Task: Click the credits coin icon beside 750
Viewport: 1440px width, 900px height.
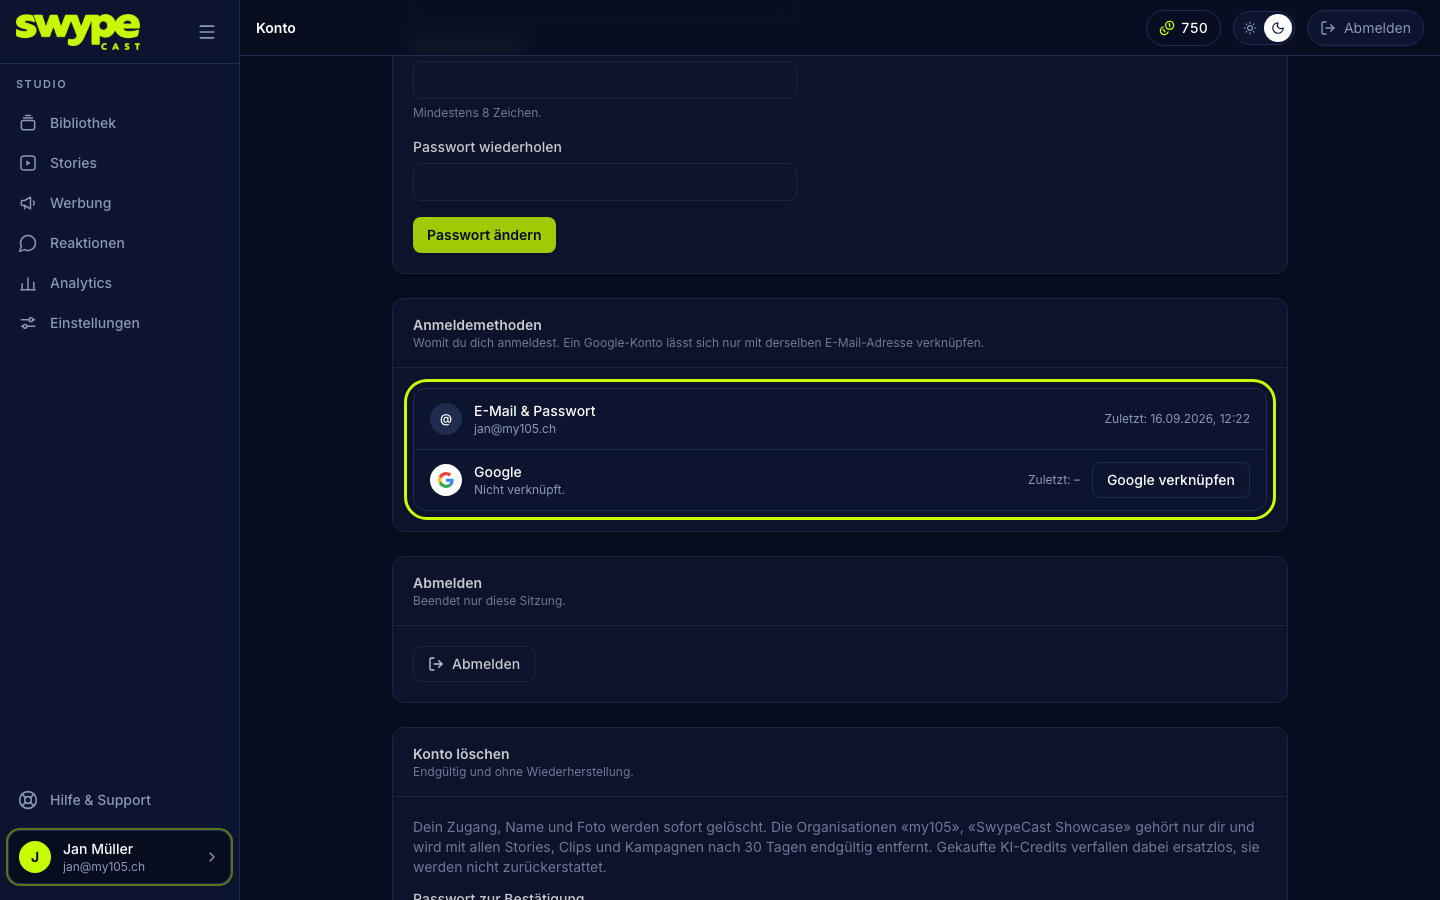Action: (x=1167, y=28)
